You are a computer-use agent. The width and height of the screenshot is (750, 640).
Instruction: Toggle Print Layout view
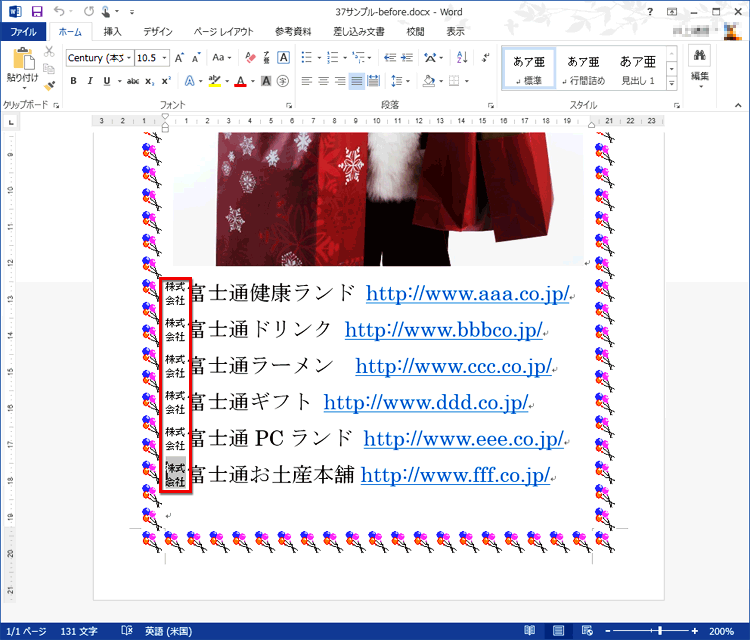(x=558, y=630)
